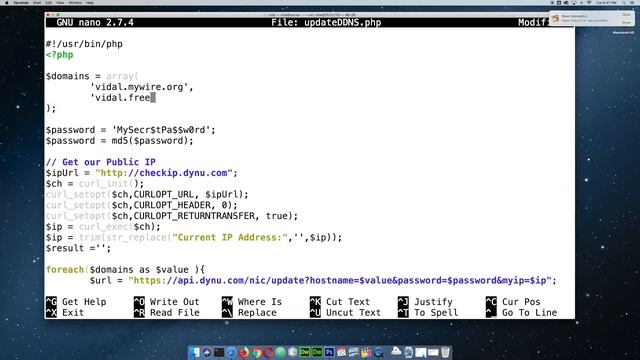Click the '^O Write Out' shortcut label
The width and height of the screenshot is (640, 360).
point(167,302)
